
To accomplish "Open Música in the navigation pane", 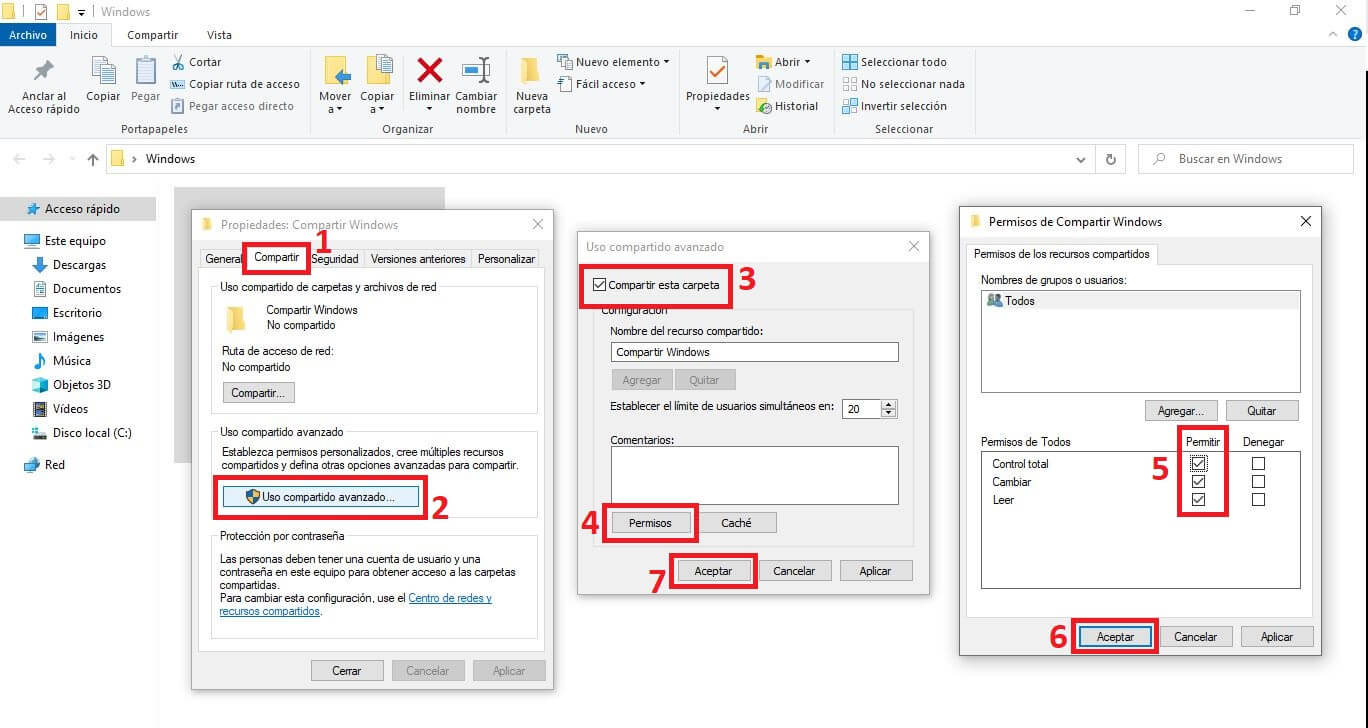I will coord(61,361).
